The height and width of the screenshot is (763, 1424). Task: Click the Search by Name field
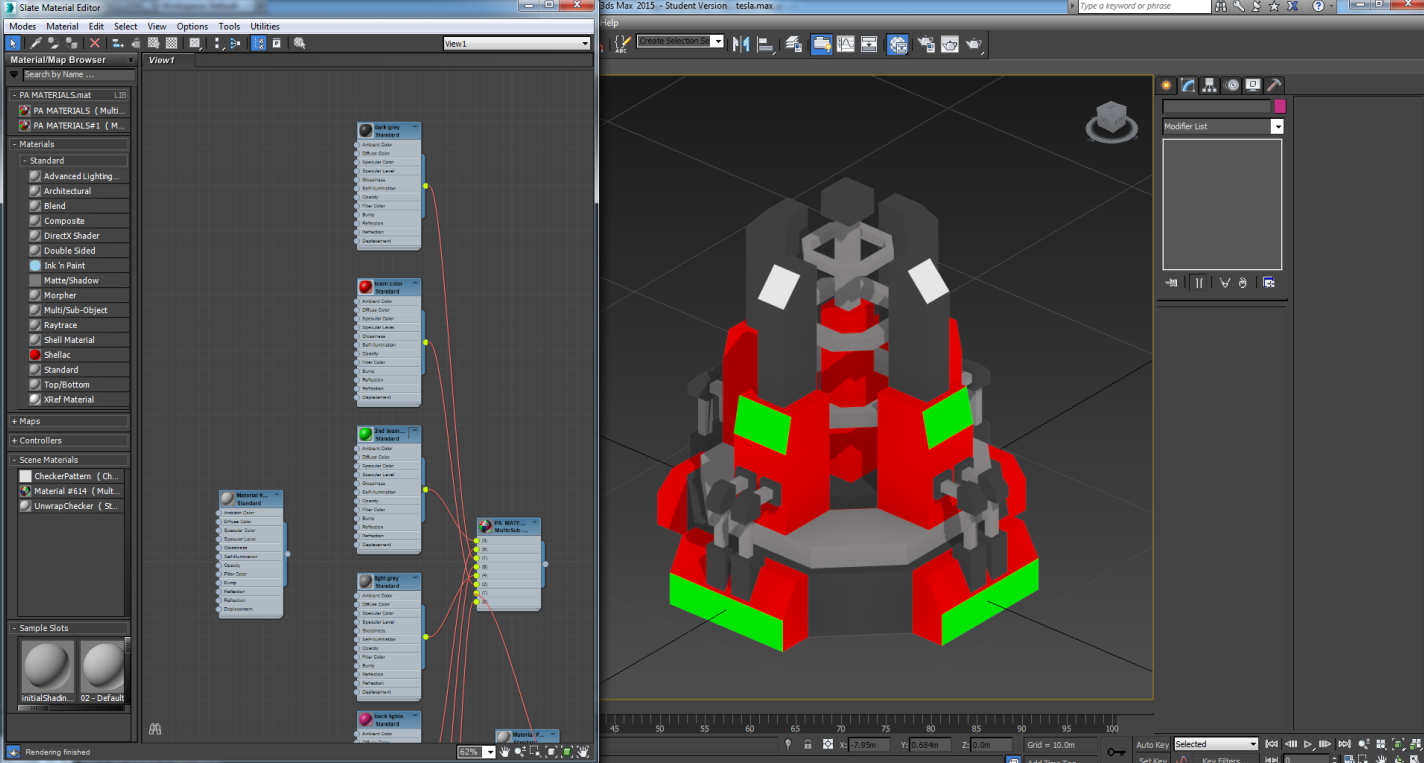(x=78, y=75)
